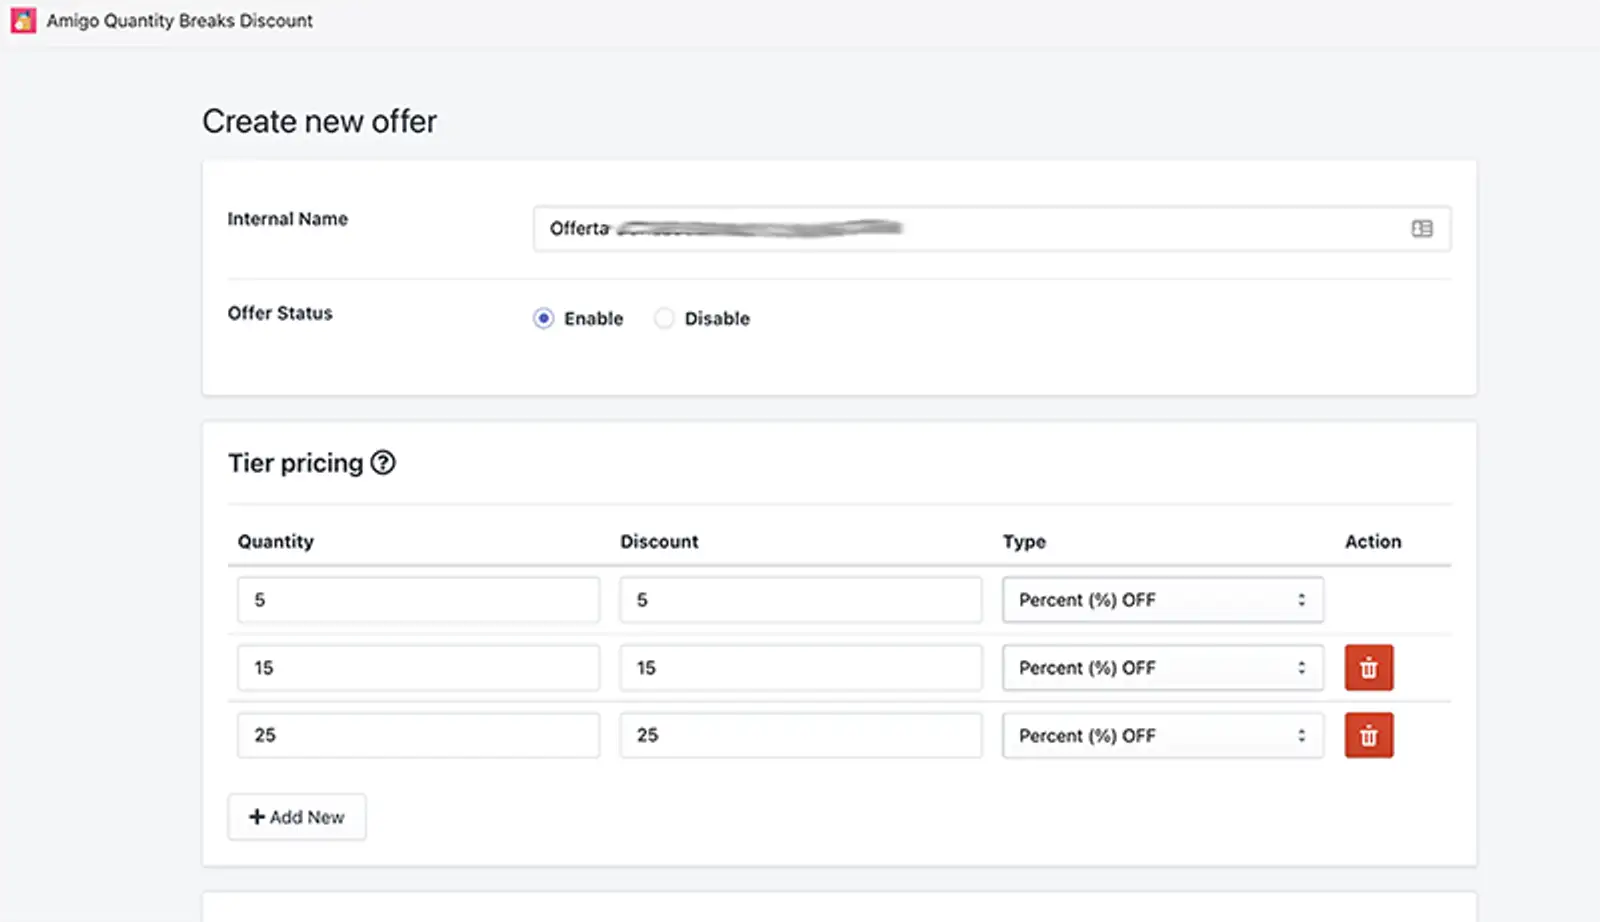
Task: Click the autofill icon in Internal Name field
Action: tap(1421, 229)
